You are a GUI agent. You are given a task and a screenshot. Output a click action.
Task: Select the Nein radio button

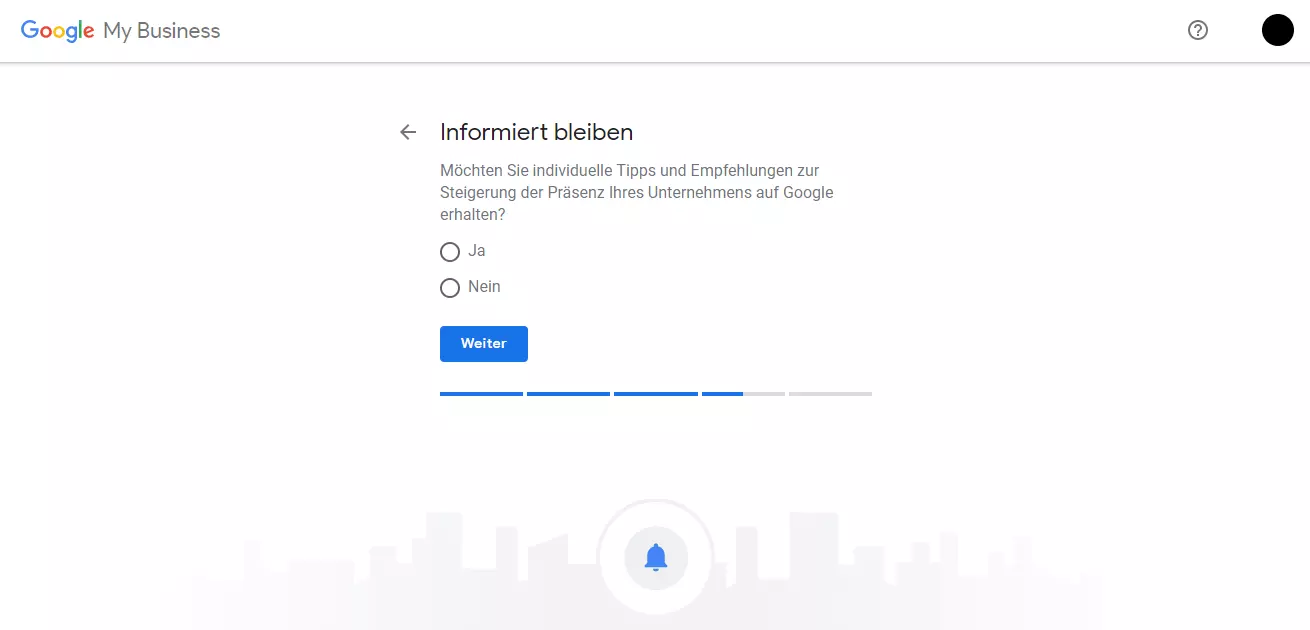coord(450,288)
